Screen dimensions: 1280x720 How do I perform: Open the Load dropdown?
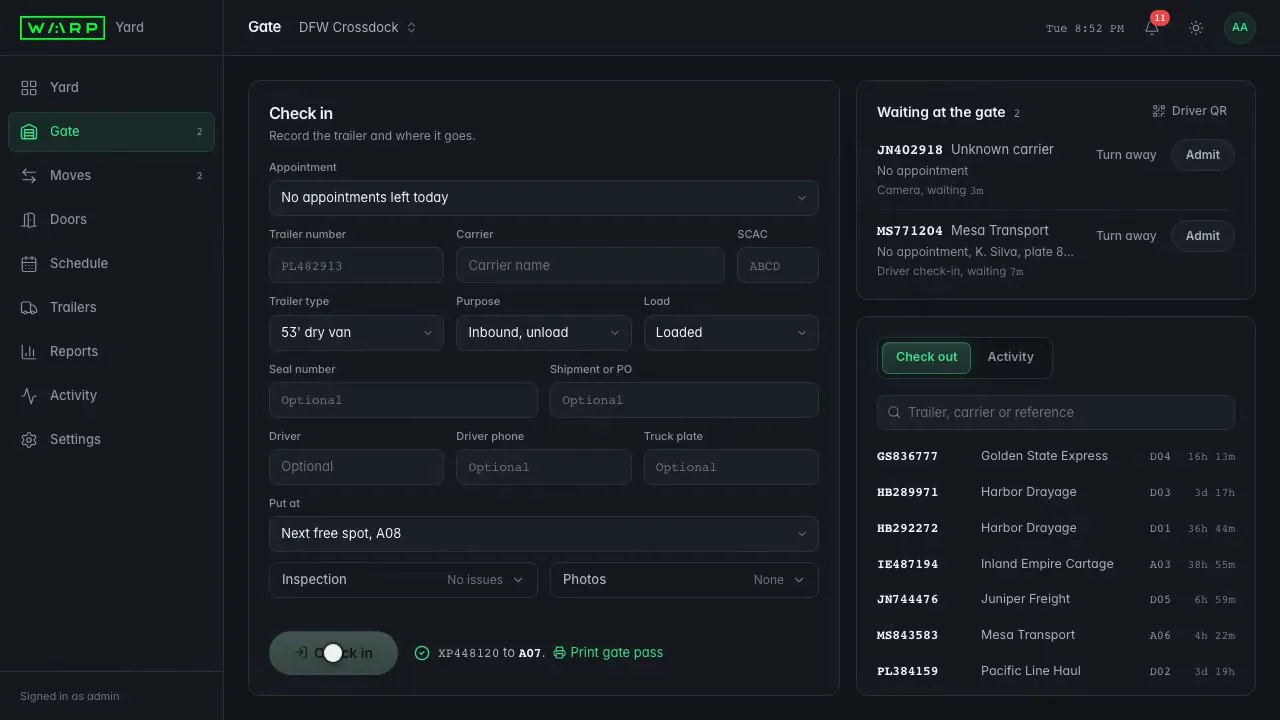(x=731, y=333)
